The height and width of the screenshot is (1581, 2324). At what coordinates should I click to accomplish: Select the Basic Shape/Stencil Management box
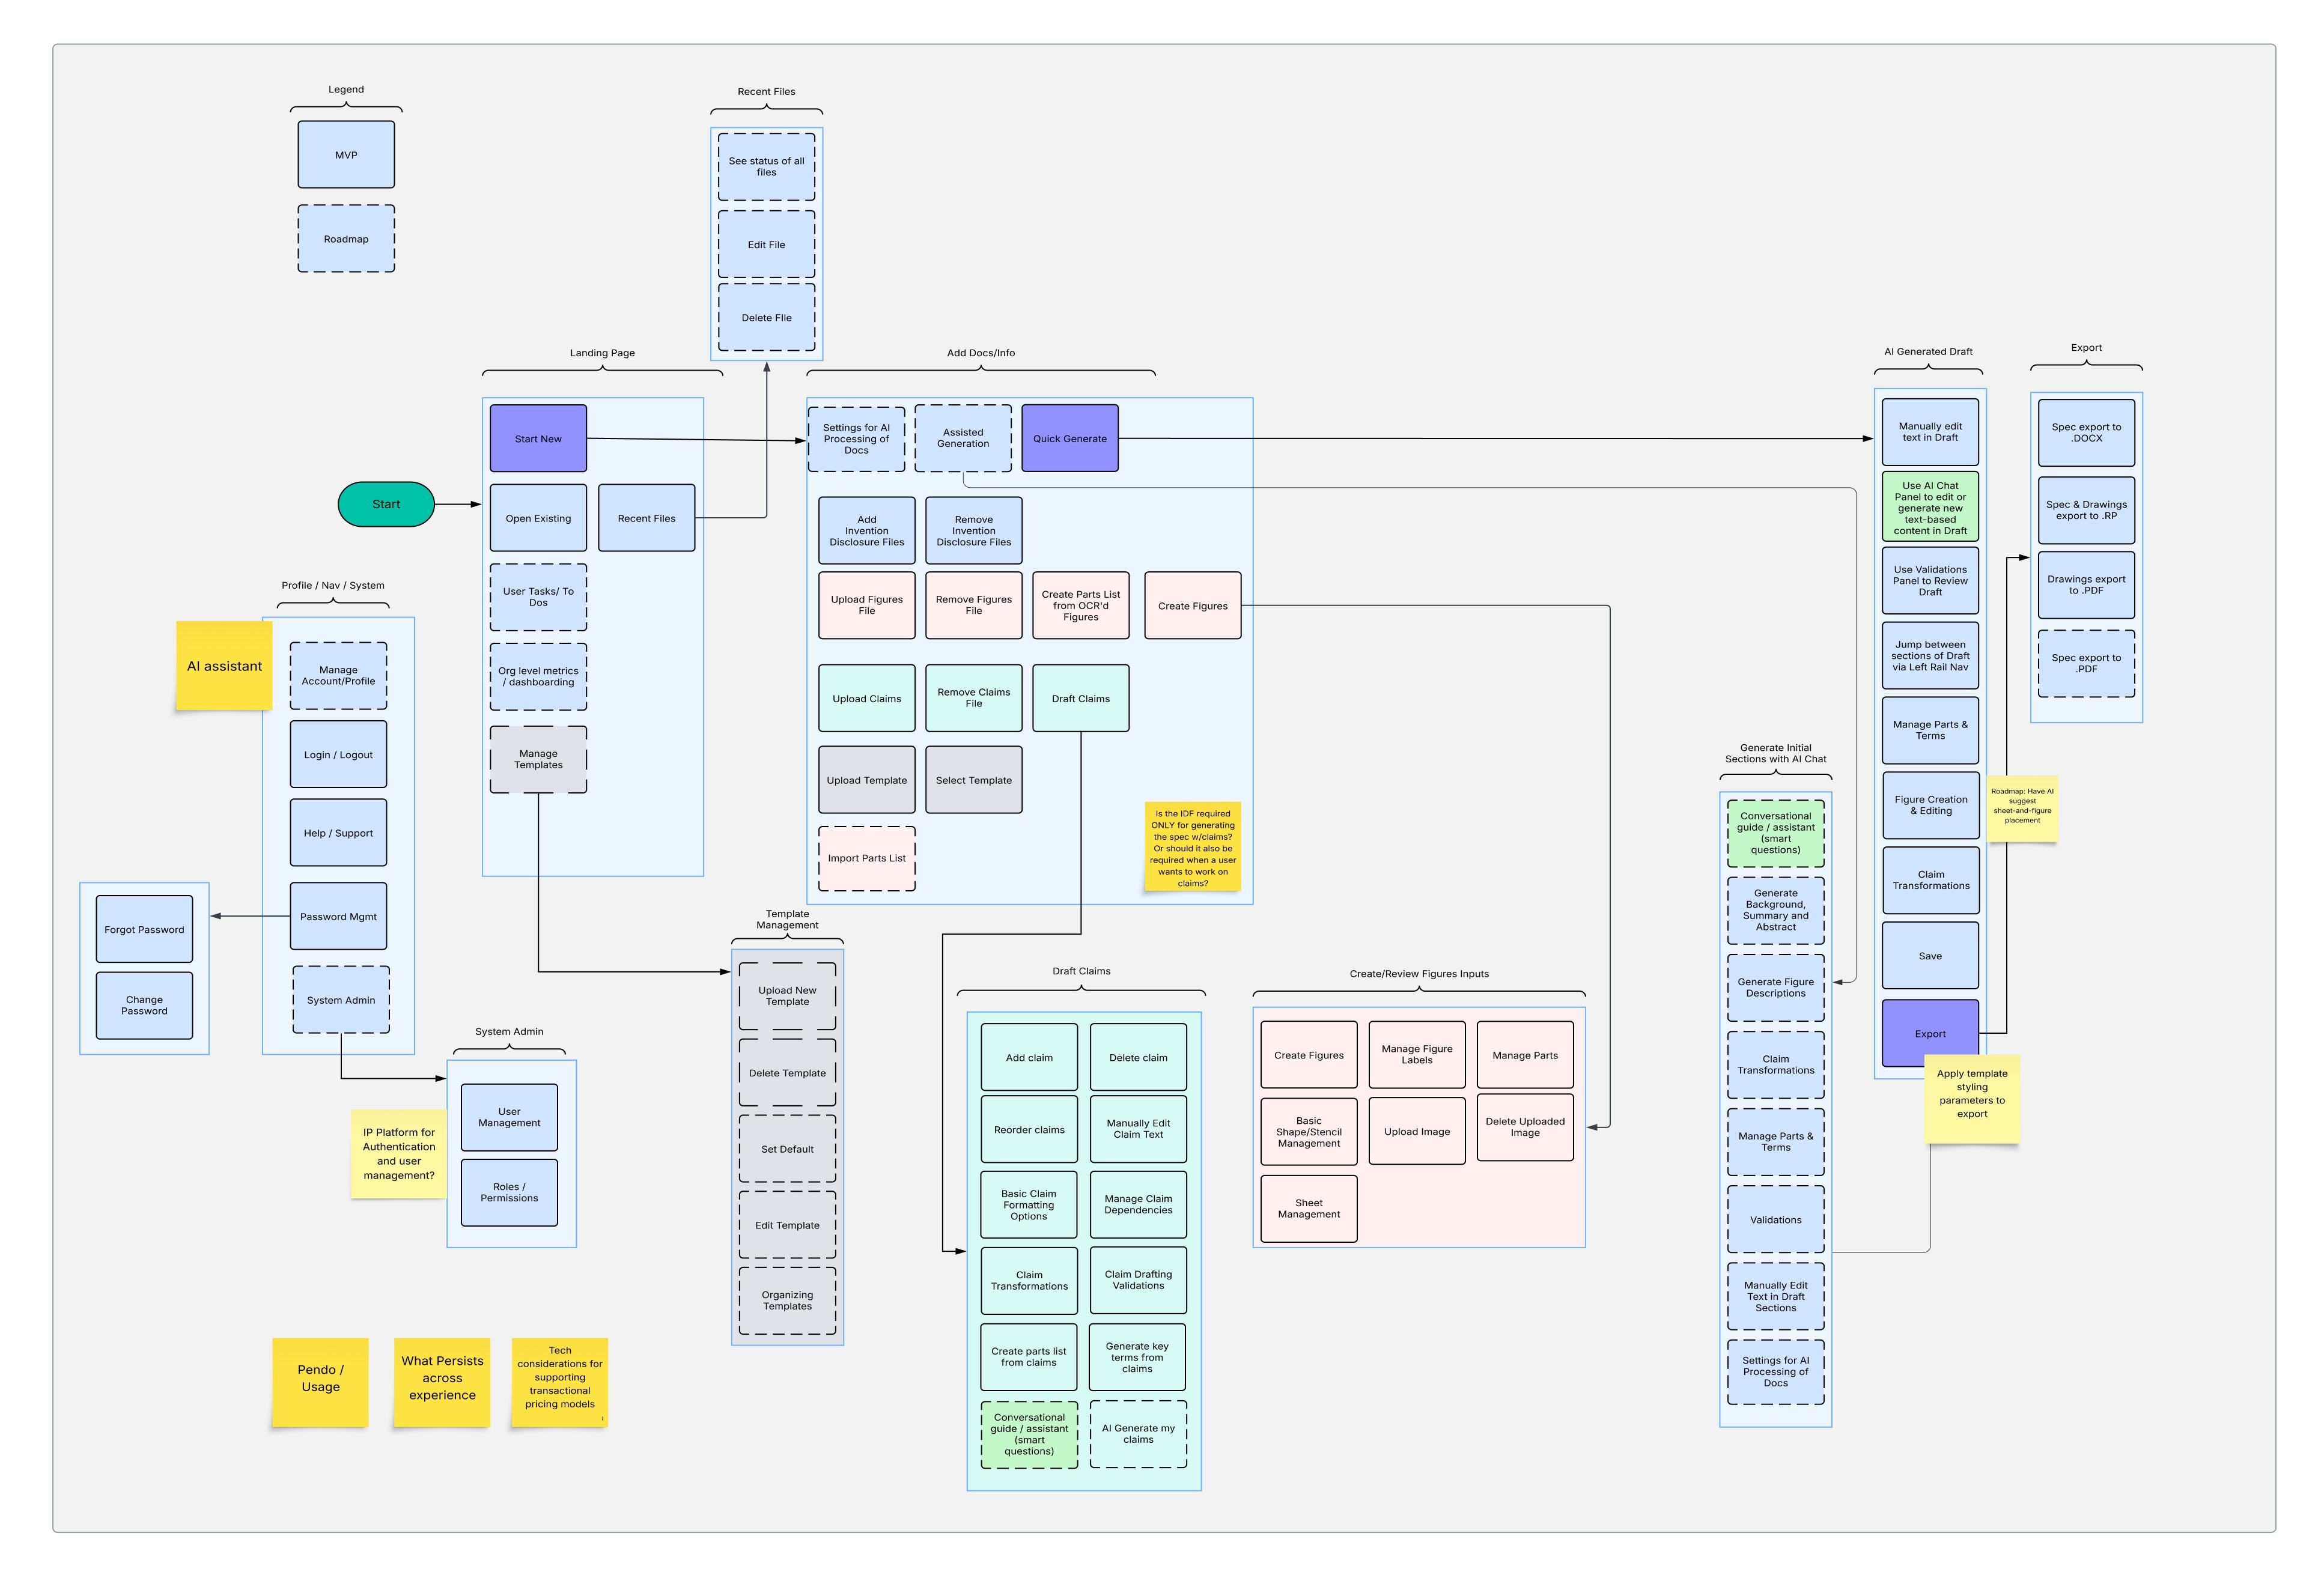click(1309, 1132)
